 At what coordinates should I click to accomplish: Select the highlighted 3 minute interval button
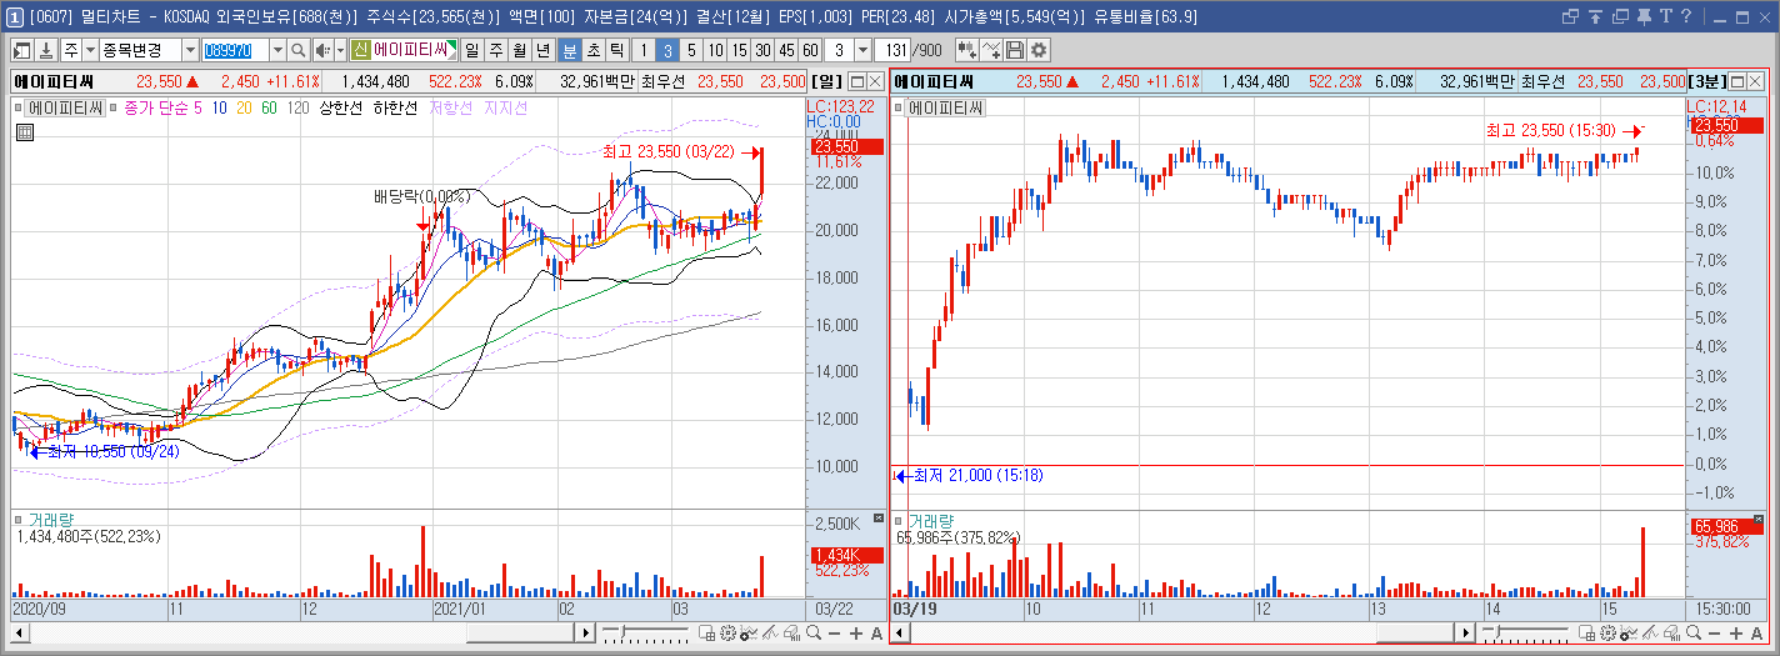coord(667,50)
